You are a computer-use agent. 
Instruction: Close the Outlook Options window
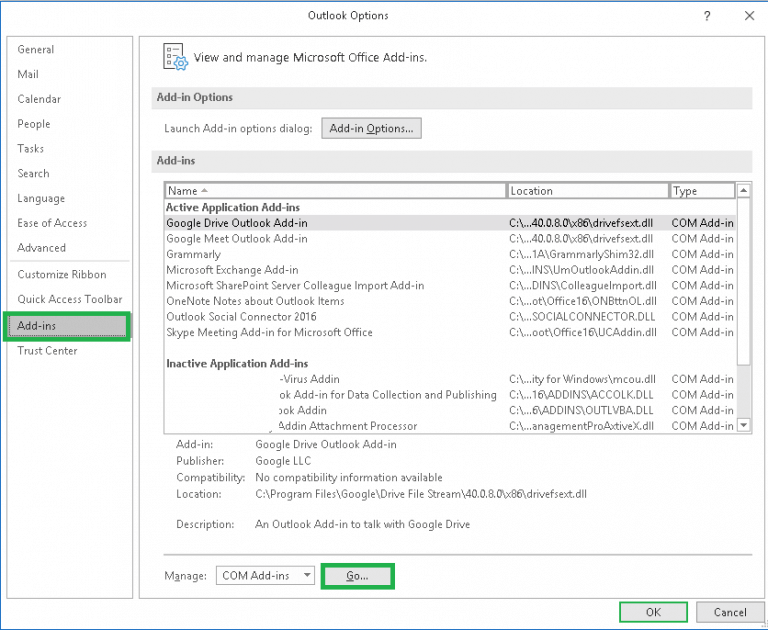(x=749, y=16)
